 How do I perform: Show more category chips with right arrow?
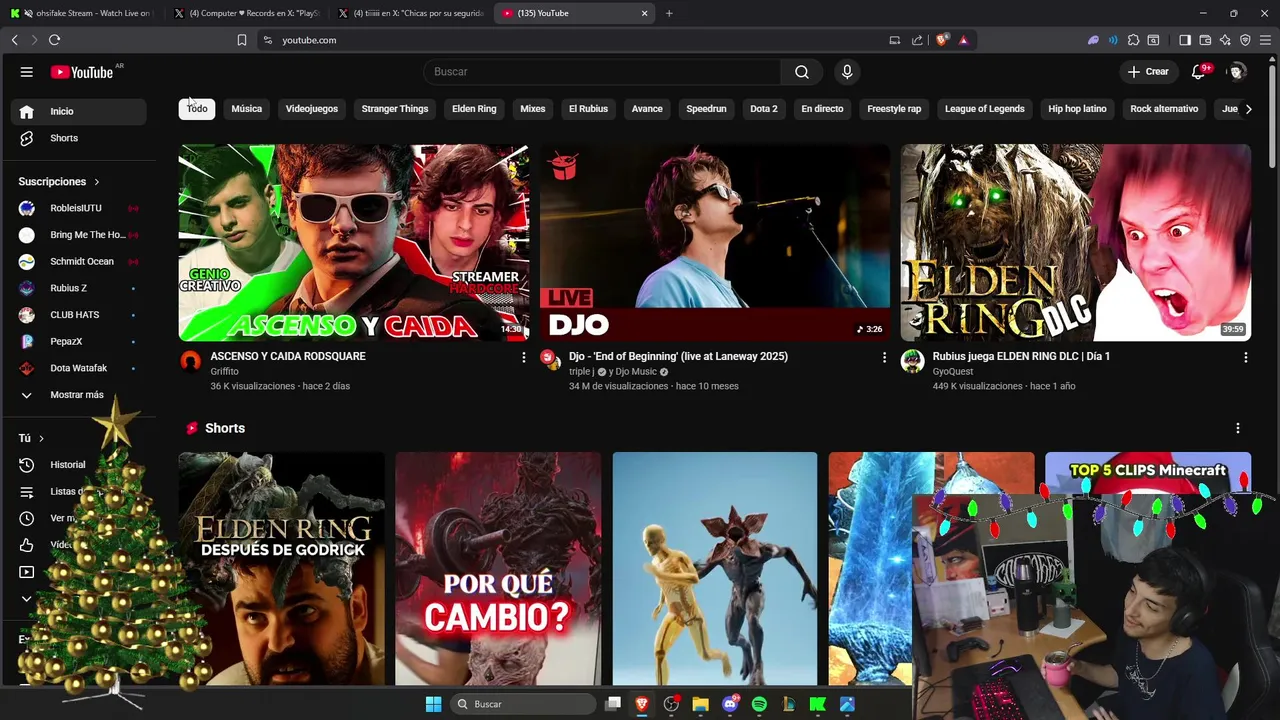pos(1248,109)
